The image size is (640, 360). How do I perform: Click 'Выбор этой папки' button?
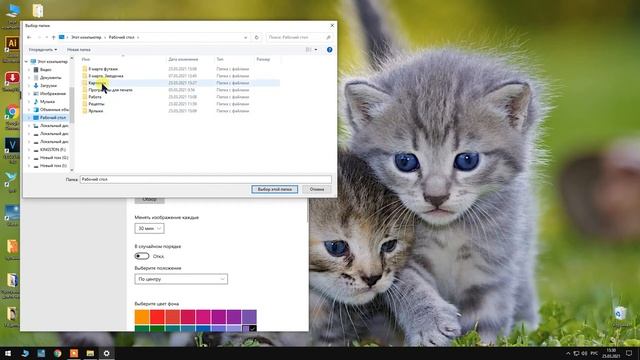point(275,189)
